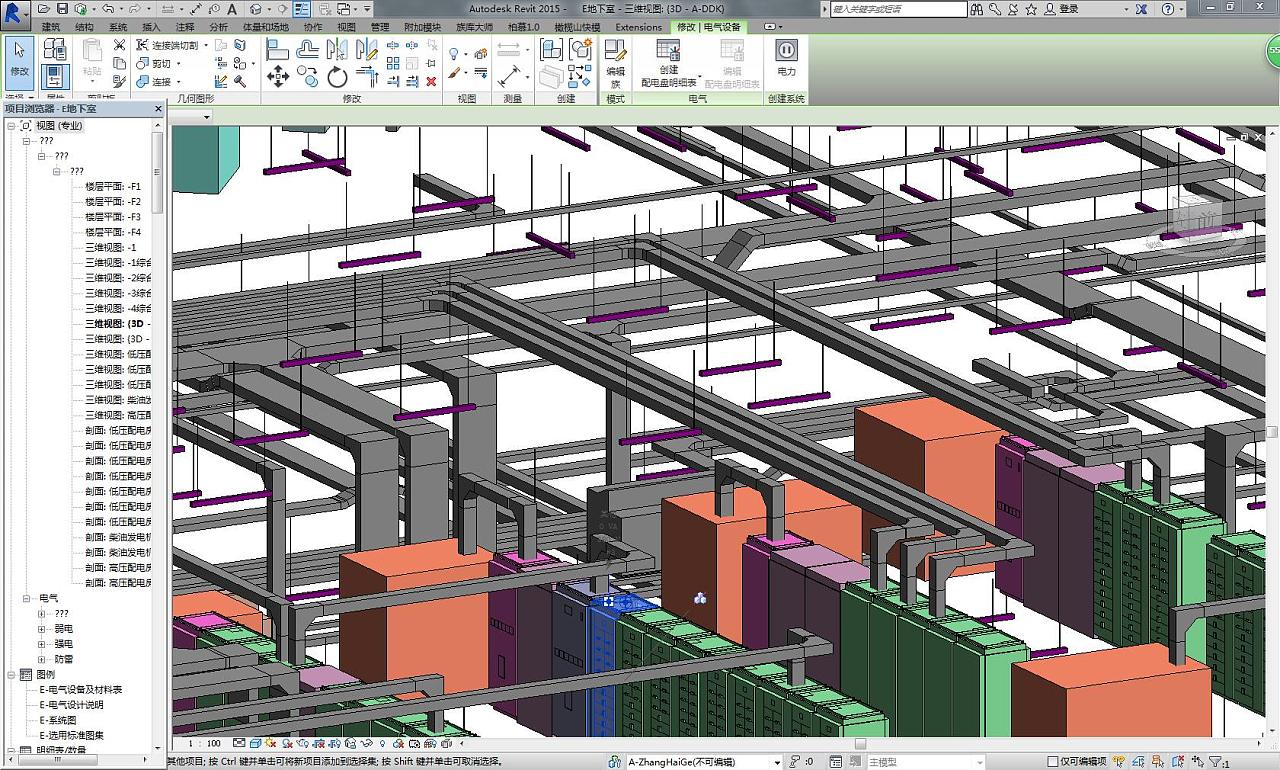The width and height of the screenshot is (1280, 770).
Task: Open 楼层平面: -F1 view in browser
Action: click(x=112, y=186)
